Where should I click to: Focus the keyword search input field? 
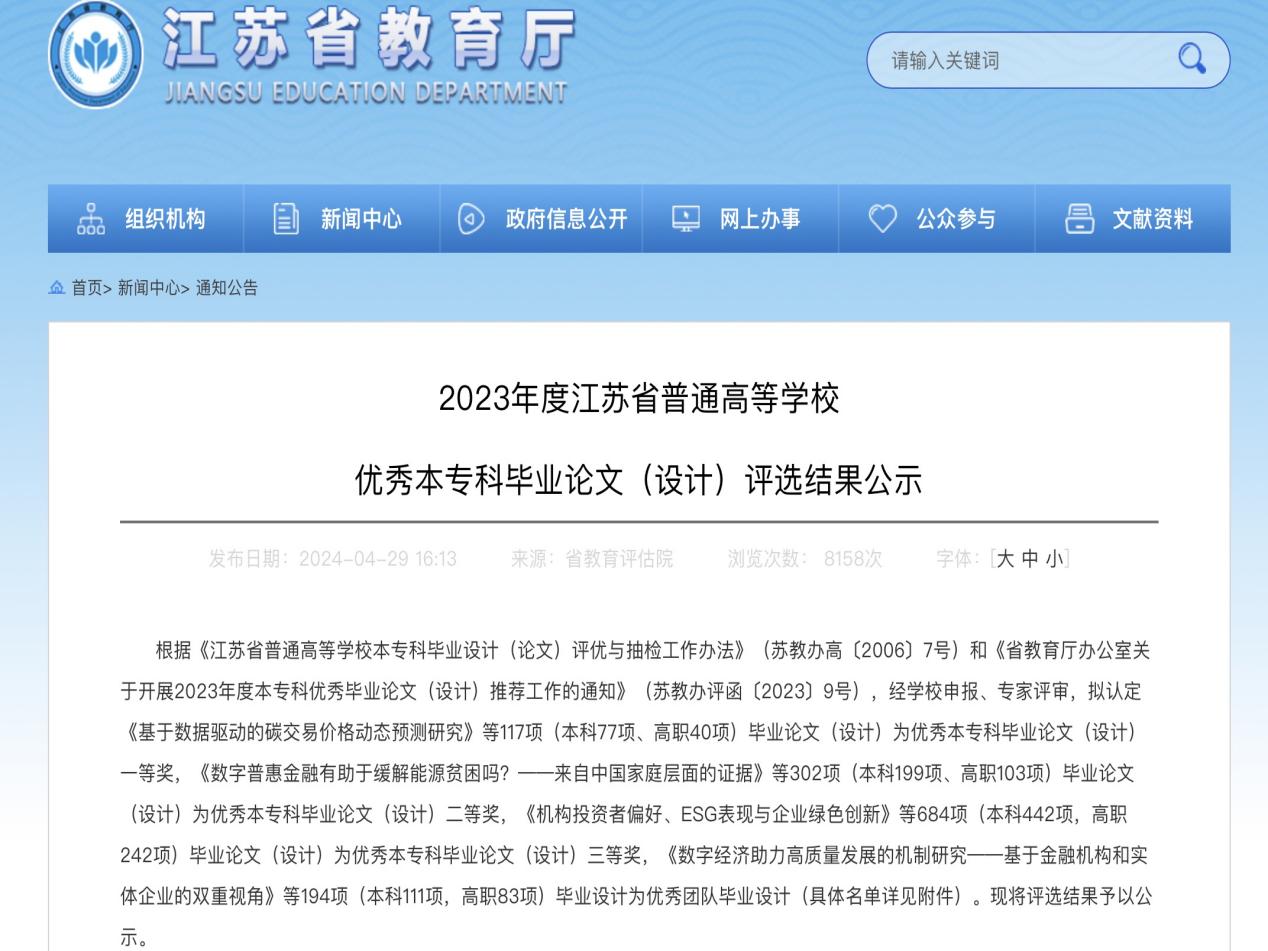click(1020, 60)
